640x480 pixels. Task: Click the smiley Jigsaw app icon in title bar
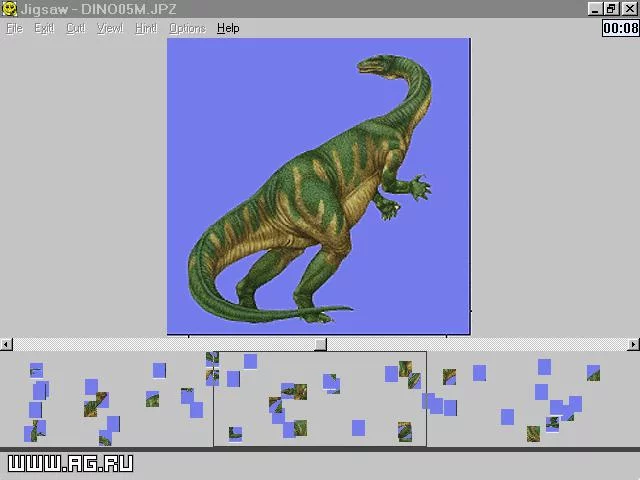[x=9, y=9]
